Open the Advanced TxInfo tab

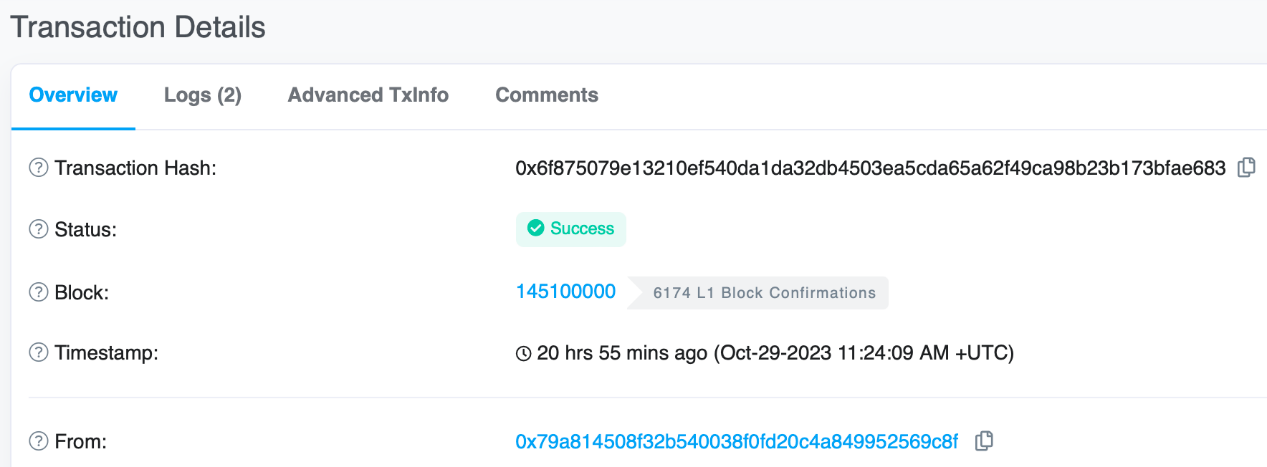[x=368, y=95]
